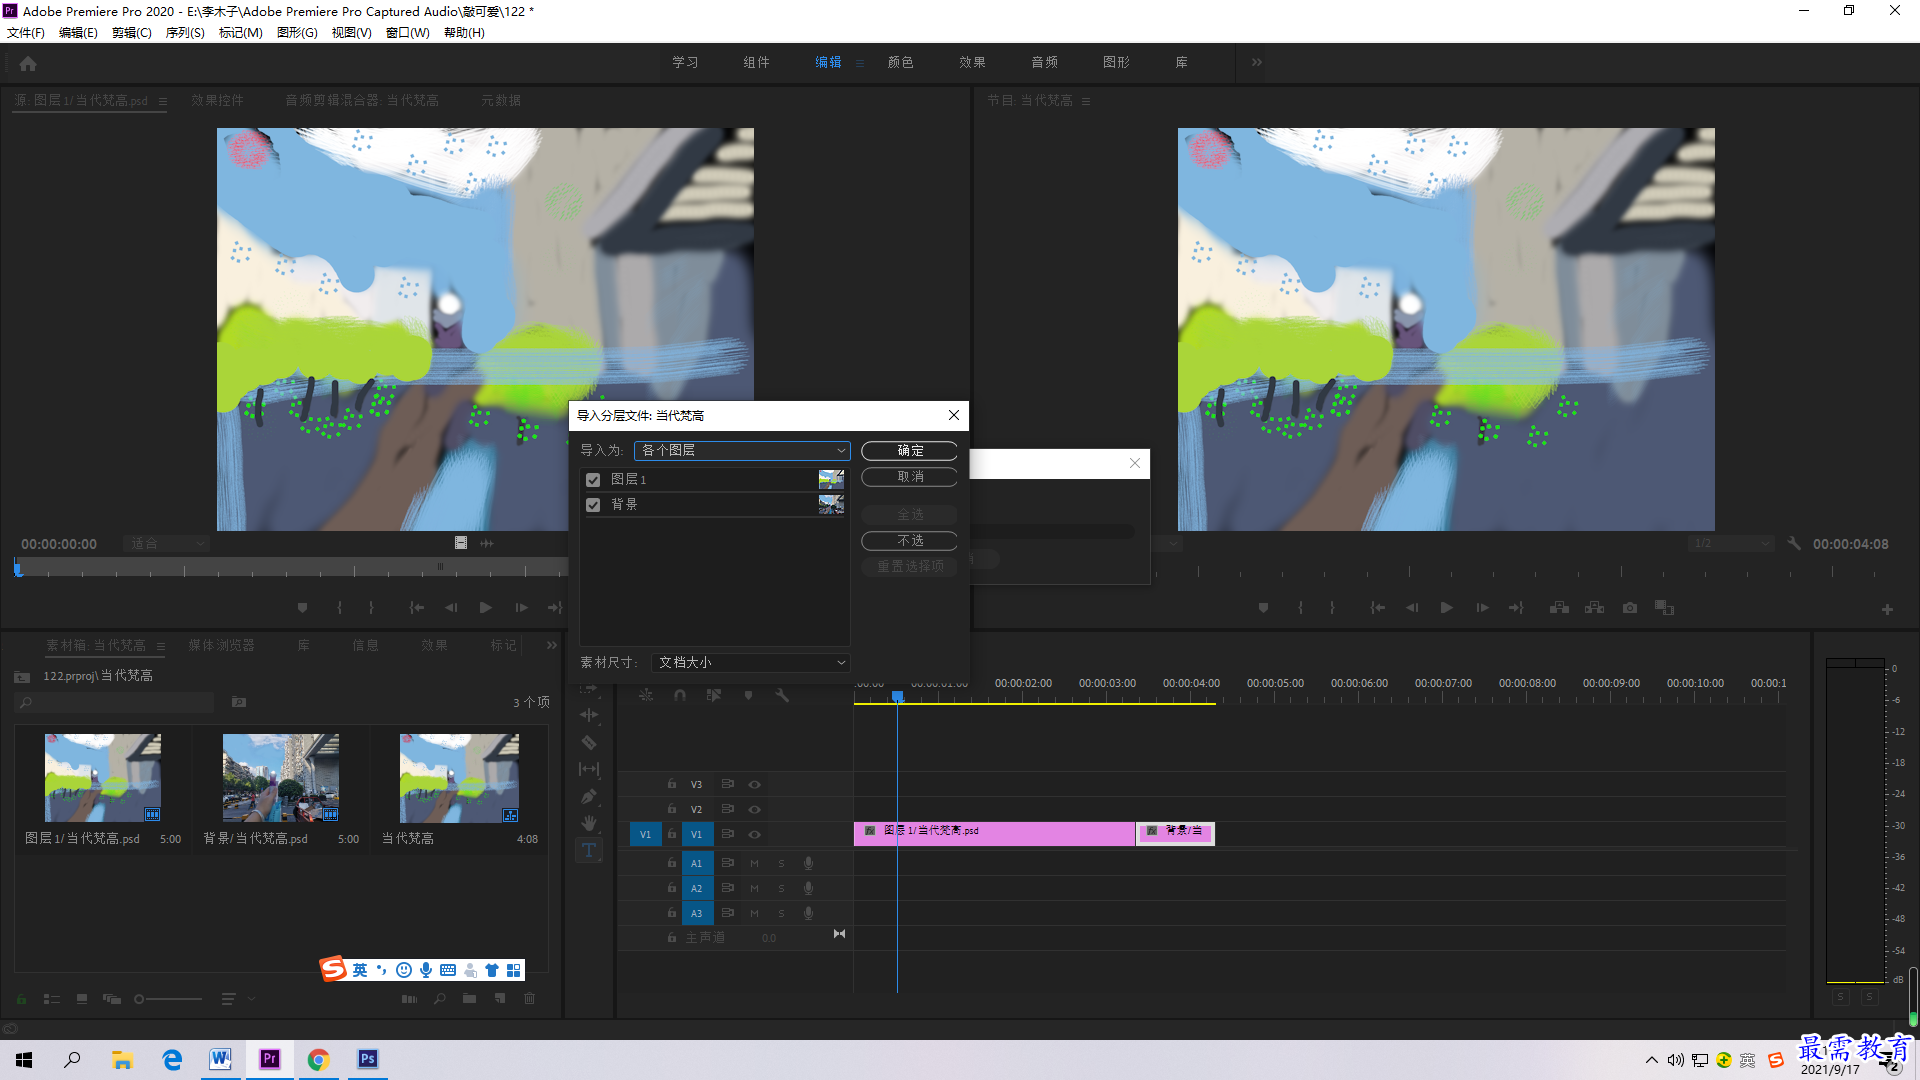Open 剪辑(C) menu
Viewport: 1920px width, 1080px height.
132,33
